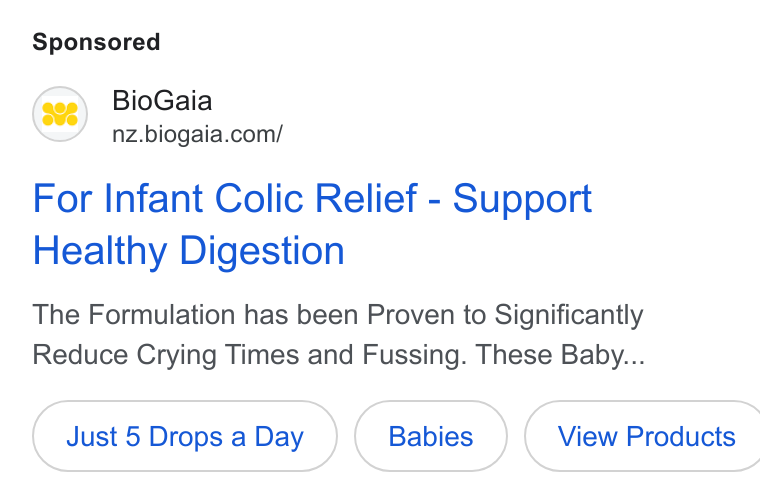Select the 'Just 5 Drops a Day' chip

coord(185,436)
